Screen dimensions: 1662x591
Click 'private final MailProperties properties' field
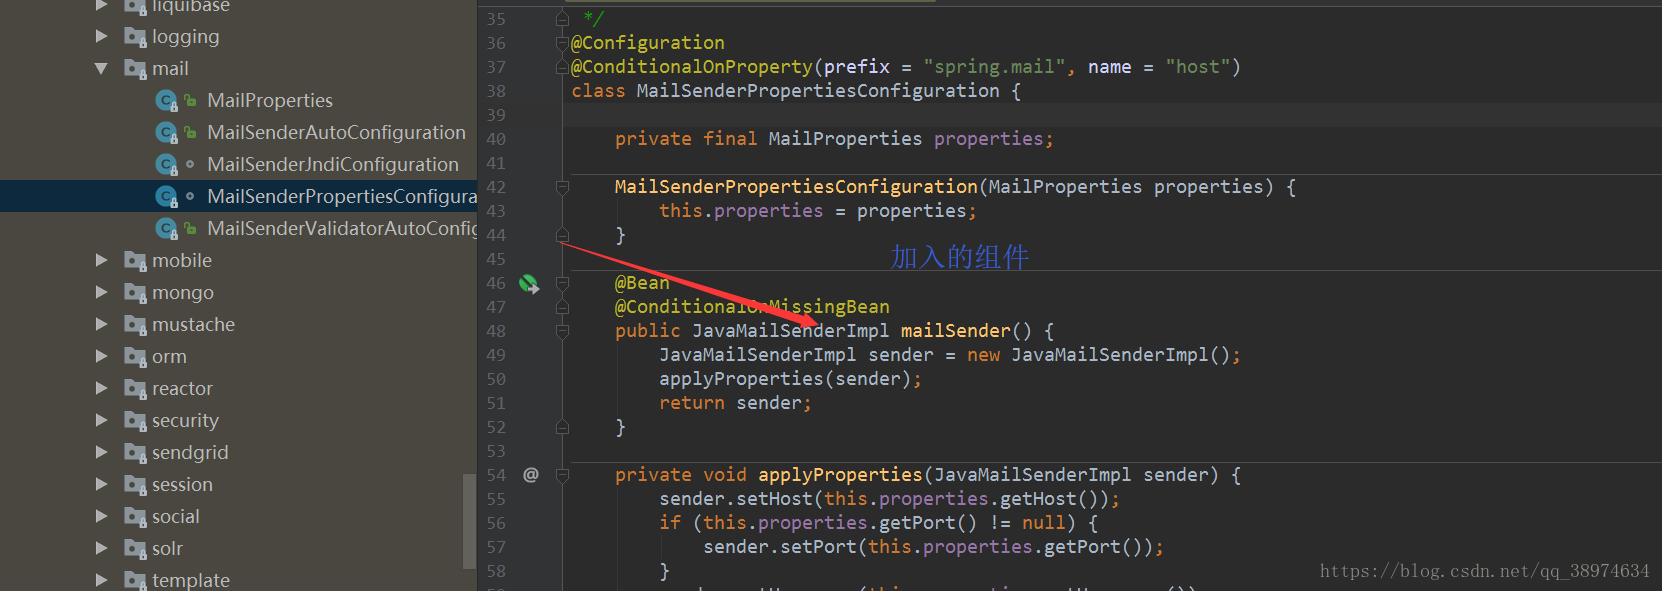pyautogui.click(x=834, y=139)
